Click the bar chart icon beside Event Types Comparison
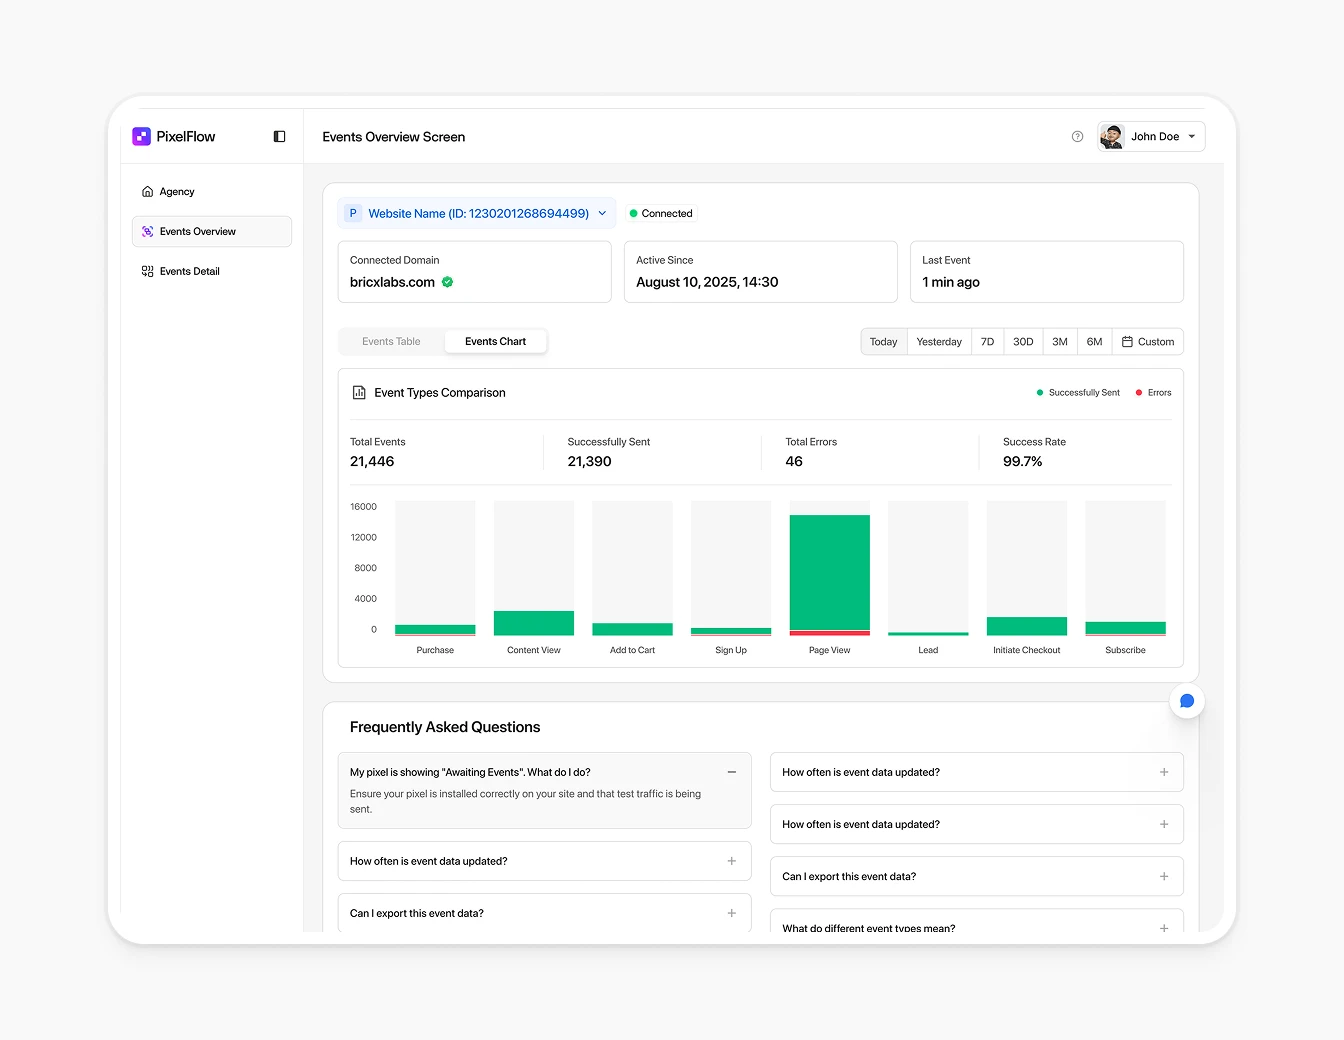The image size is (1344, 1040). click(x=358, y=392)
